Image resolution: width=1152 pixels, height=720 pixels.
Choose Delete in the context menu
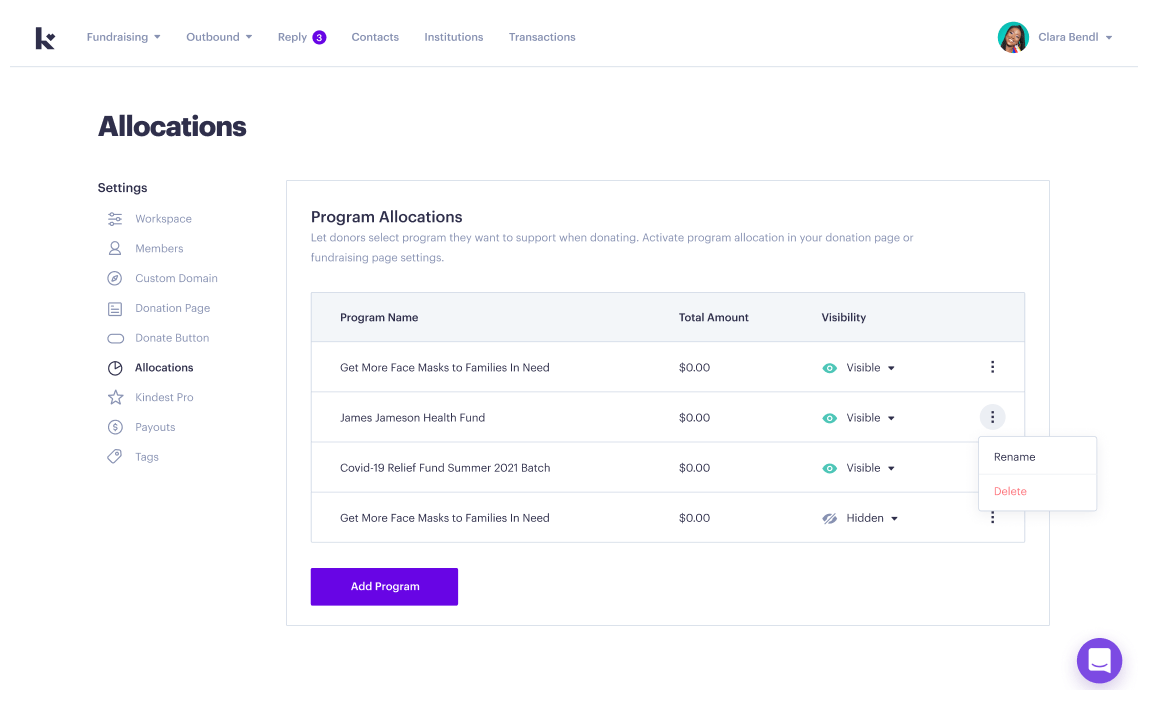[x=1010, y=492]
